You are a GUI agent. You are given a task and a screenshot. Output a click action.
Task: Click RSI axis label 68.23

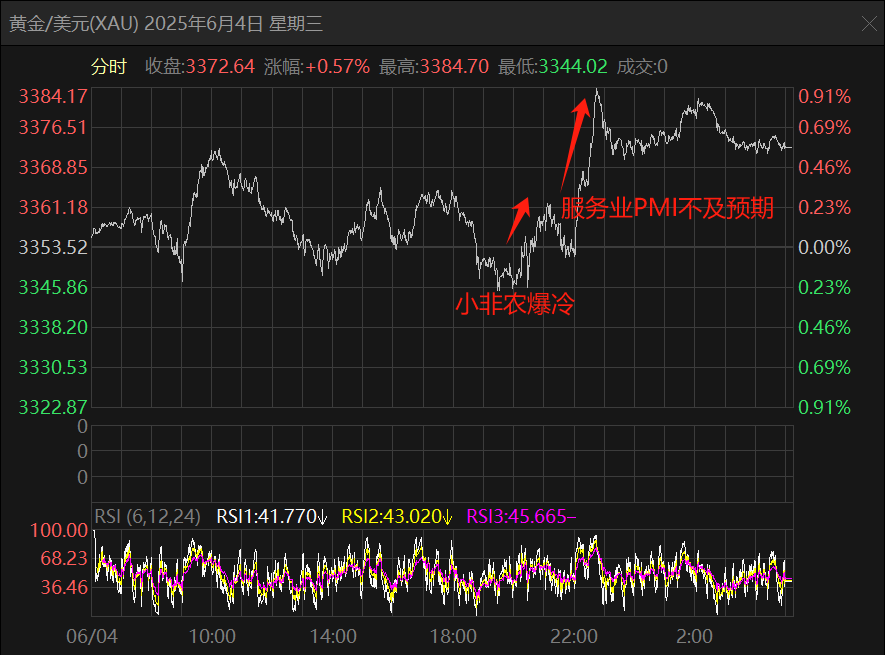pyautogui.click(x=64, y=559)
